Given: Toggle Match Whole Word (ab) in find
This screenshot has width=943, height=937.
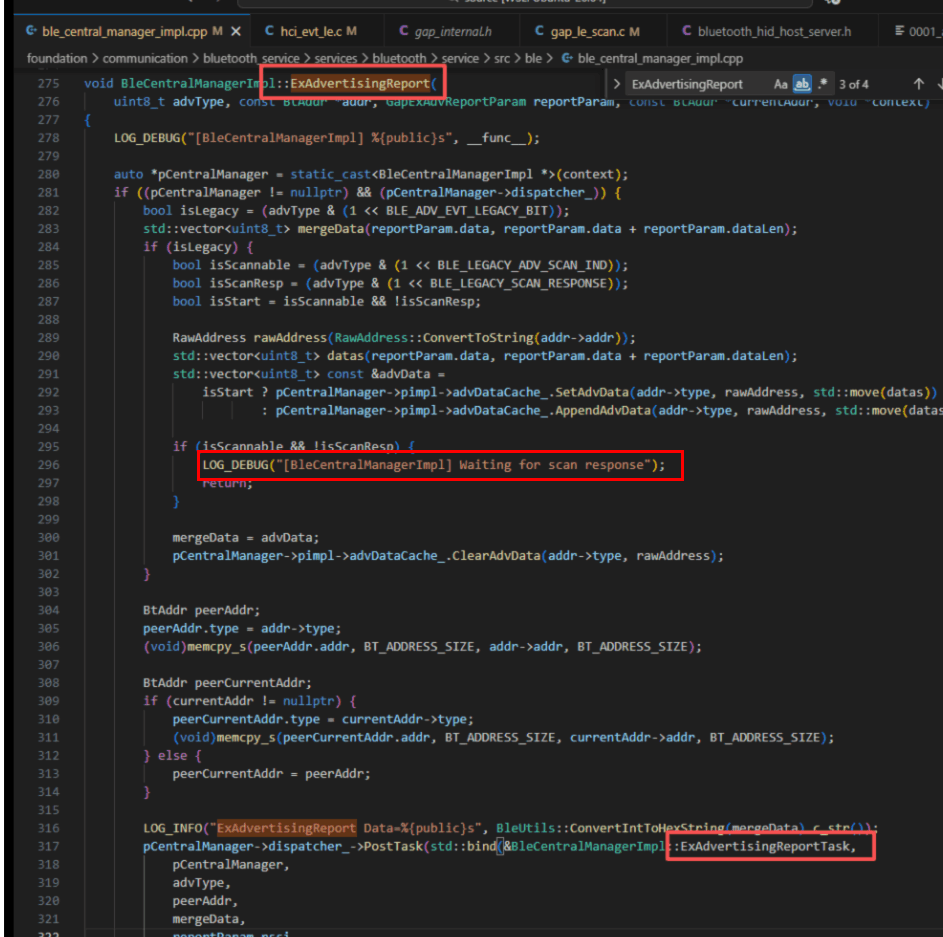Looking at the screenshot, I should [x=802, y=84].
